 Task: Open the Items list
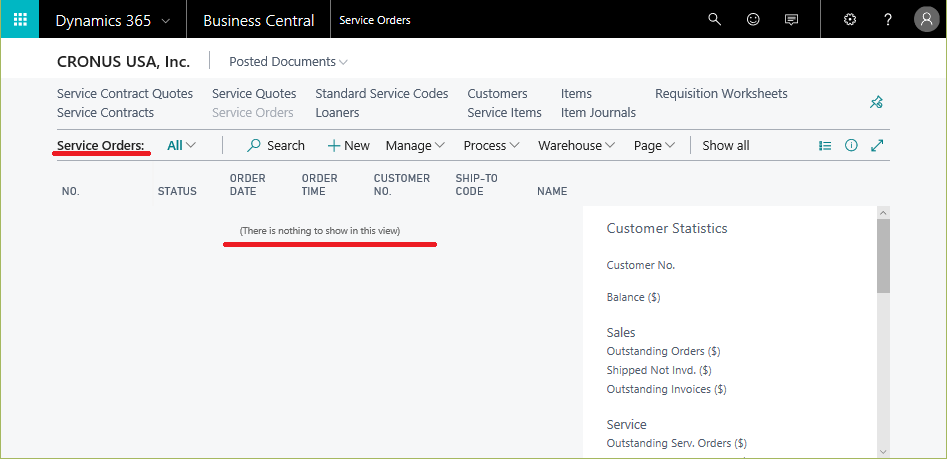click(576, 94)
